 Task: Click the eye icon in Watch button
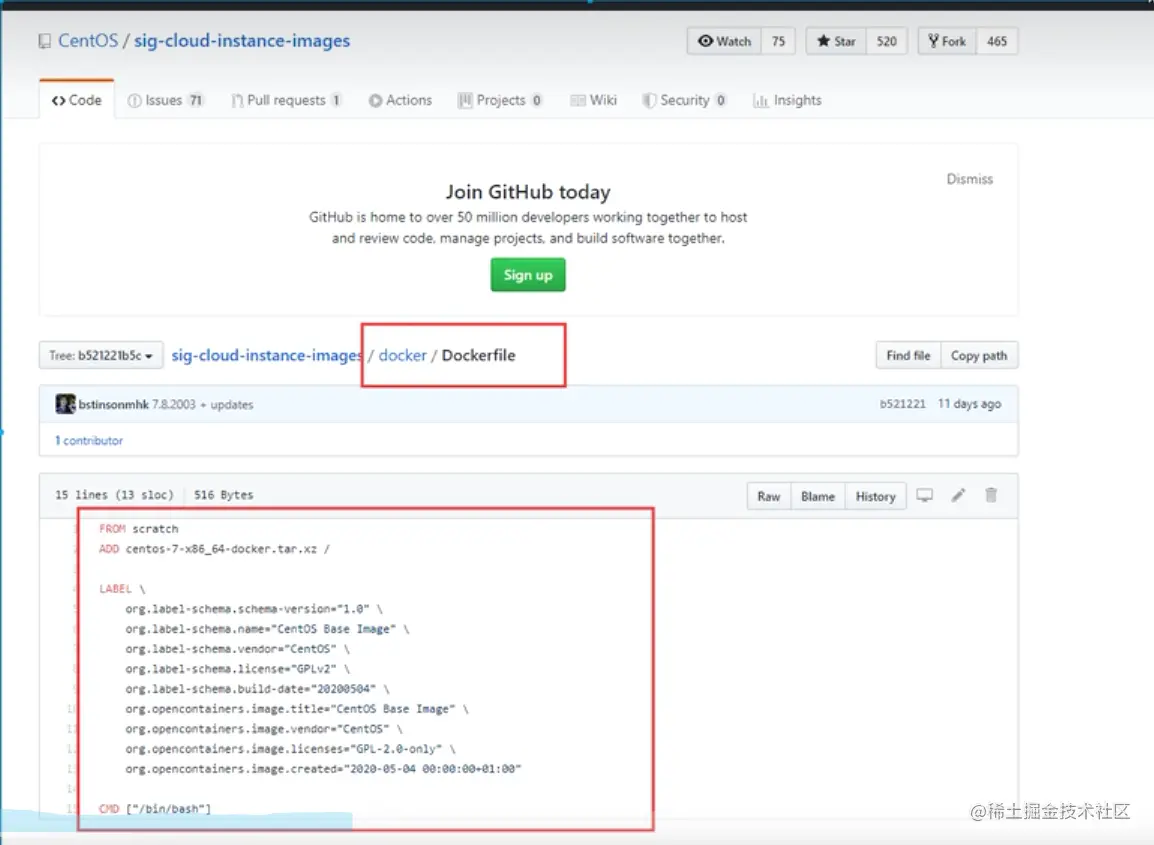coord(705,41)
